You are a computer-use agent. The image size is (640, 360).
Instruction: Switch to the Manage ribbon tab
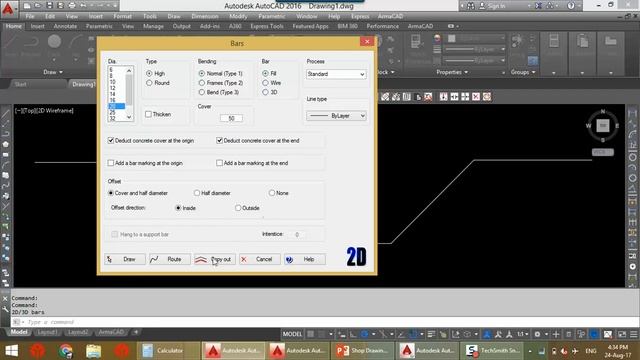[153, 26]
